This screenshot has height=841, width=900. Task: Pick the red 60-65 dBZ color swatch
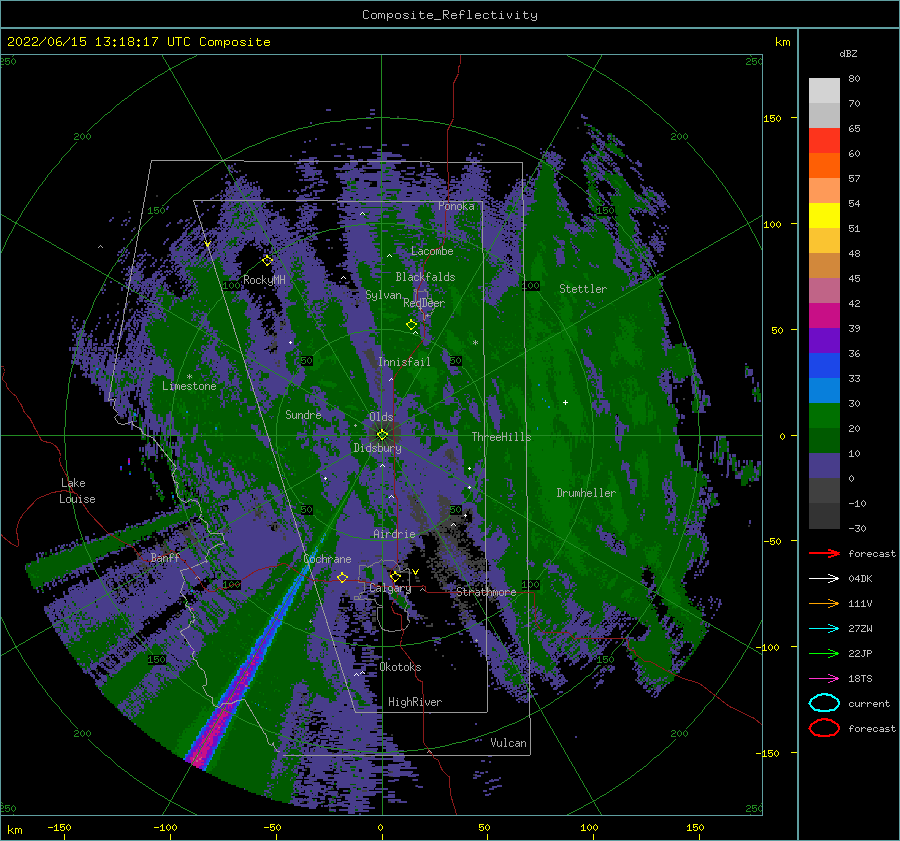pyautogui.click(x=824, y=141)
